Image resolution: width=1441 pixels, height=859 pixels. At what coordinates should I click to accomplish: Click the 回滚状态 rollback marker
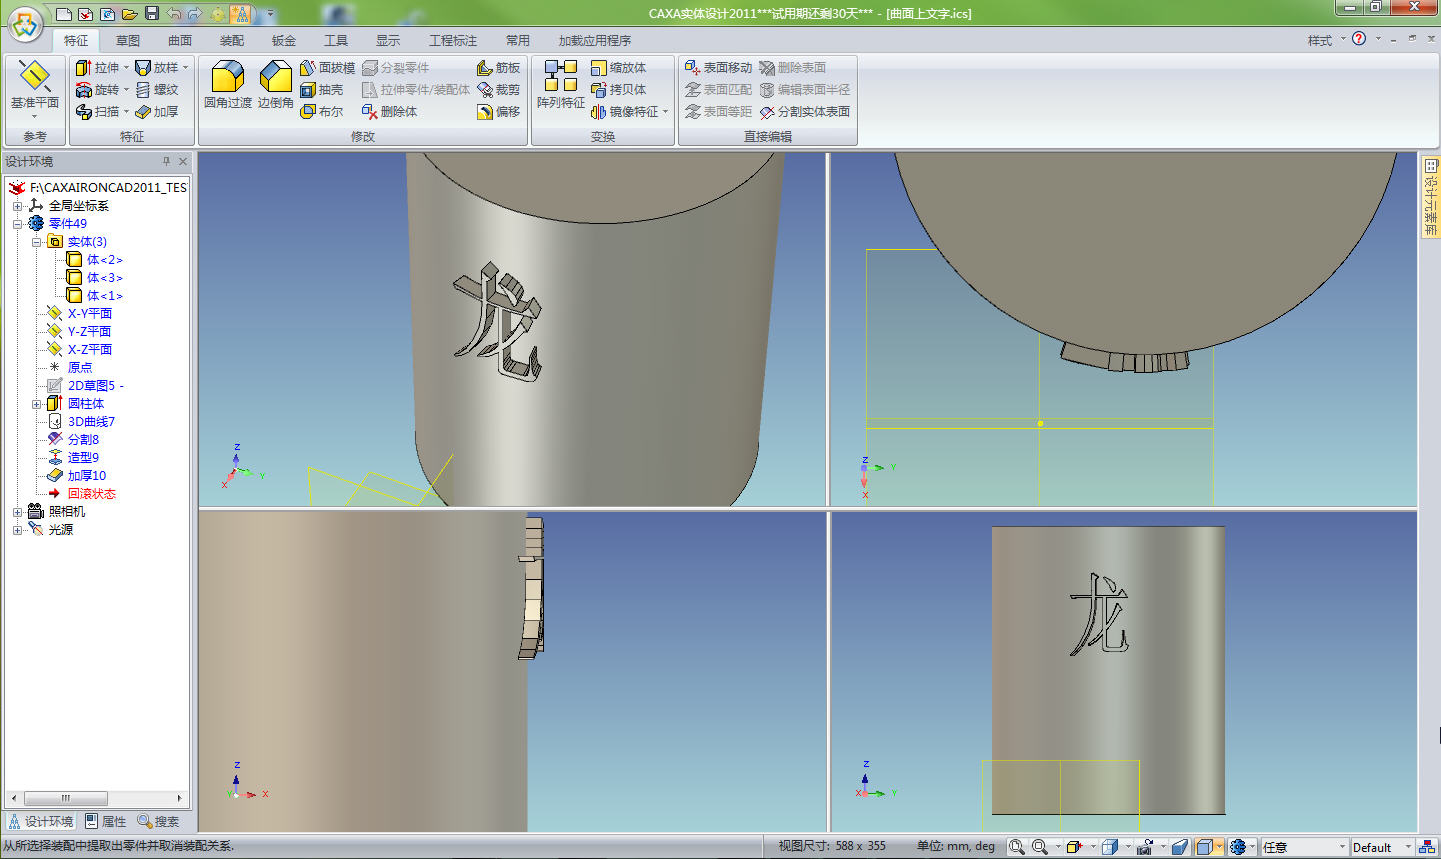pyautogui.click(x=82, y=494)
